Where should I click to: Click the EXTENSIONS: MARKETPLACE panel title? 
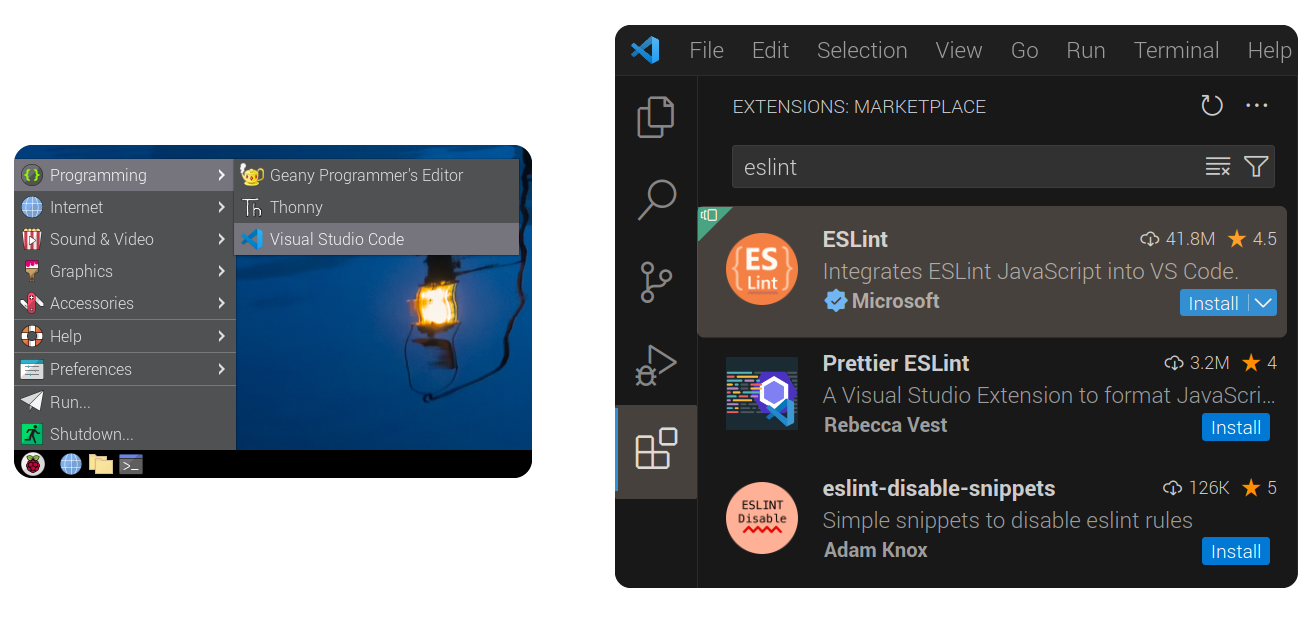[859, 107]
